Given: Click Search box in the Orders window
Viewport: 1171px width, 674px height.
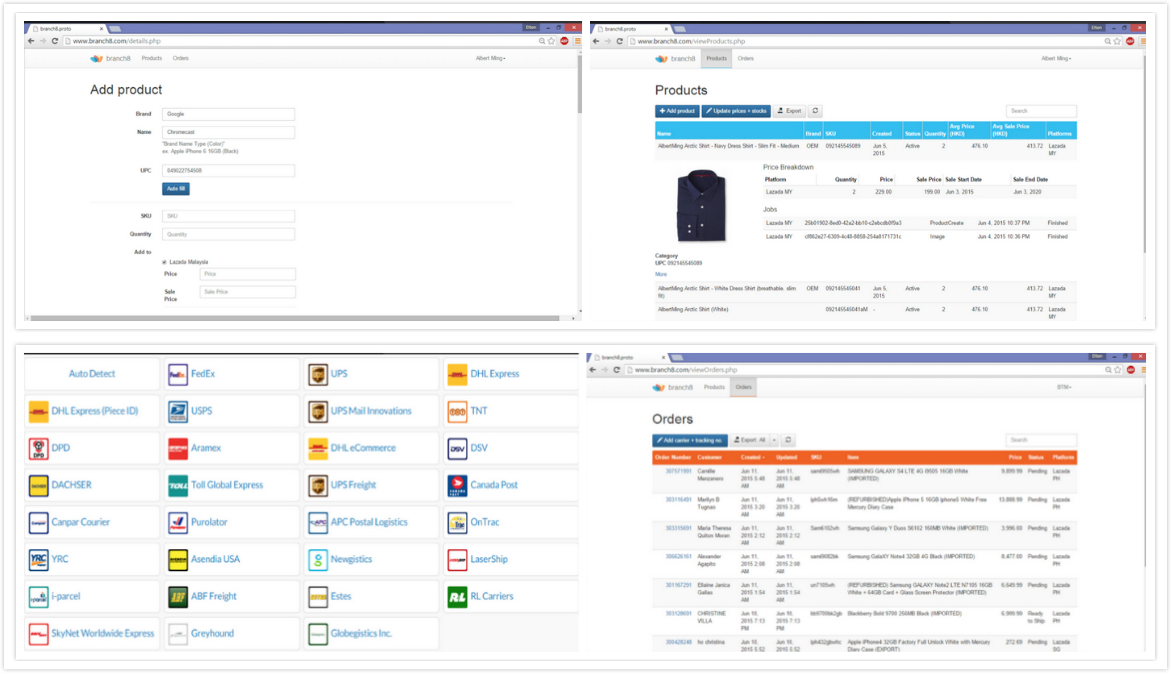Looking at the screenshot, I should [1041, 440].
